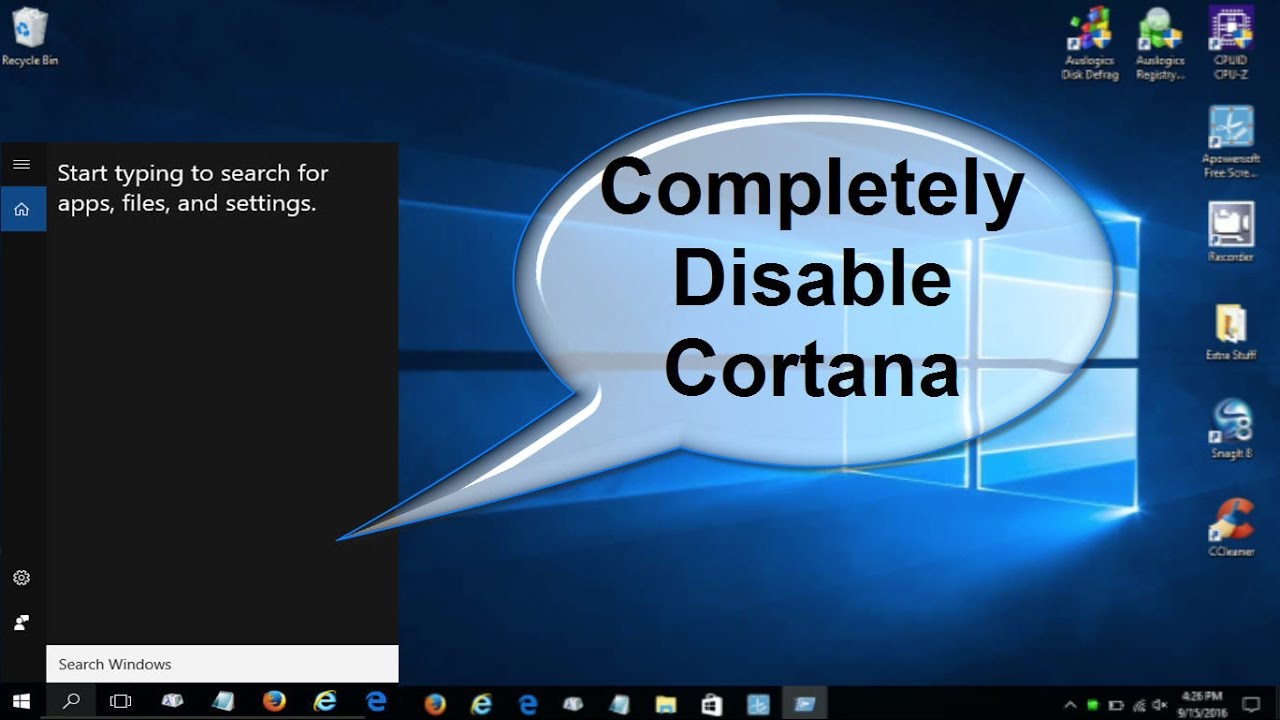The width and height of the screenshot is (1280, 720).
Task: Open the Feedback icon in search sidebar
Action: pyautogui.click(x=22, y=622)
